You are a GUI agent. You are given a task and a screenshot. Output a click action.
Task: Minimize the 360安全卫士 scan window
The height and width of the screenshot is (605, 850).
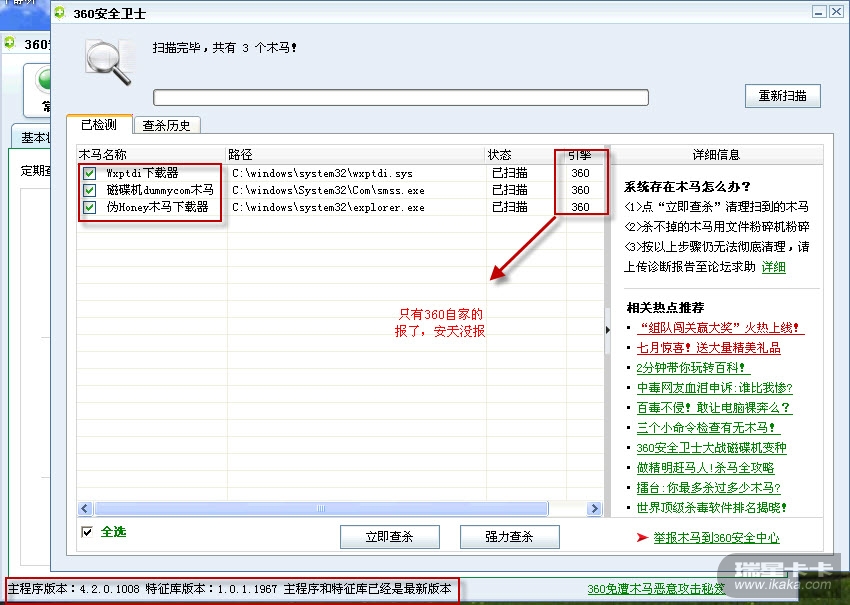(819, 12)
